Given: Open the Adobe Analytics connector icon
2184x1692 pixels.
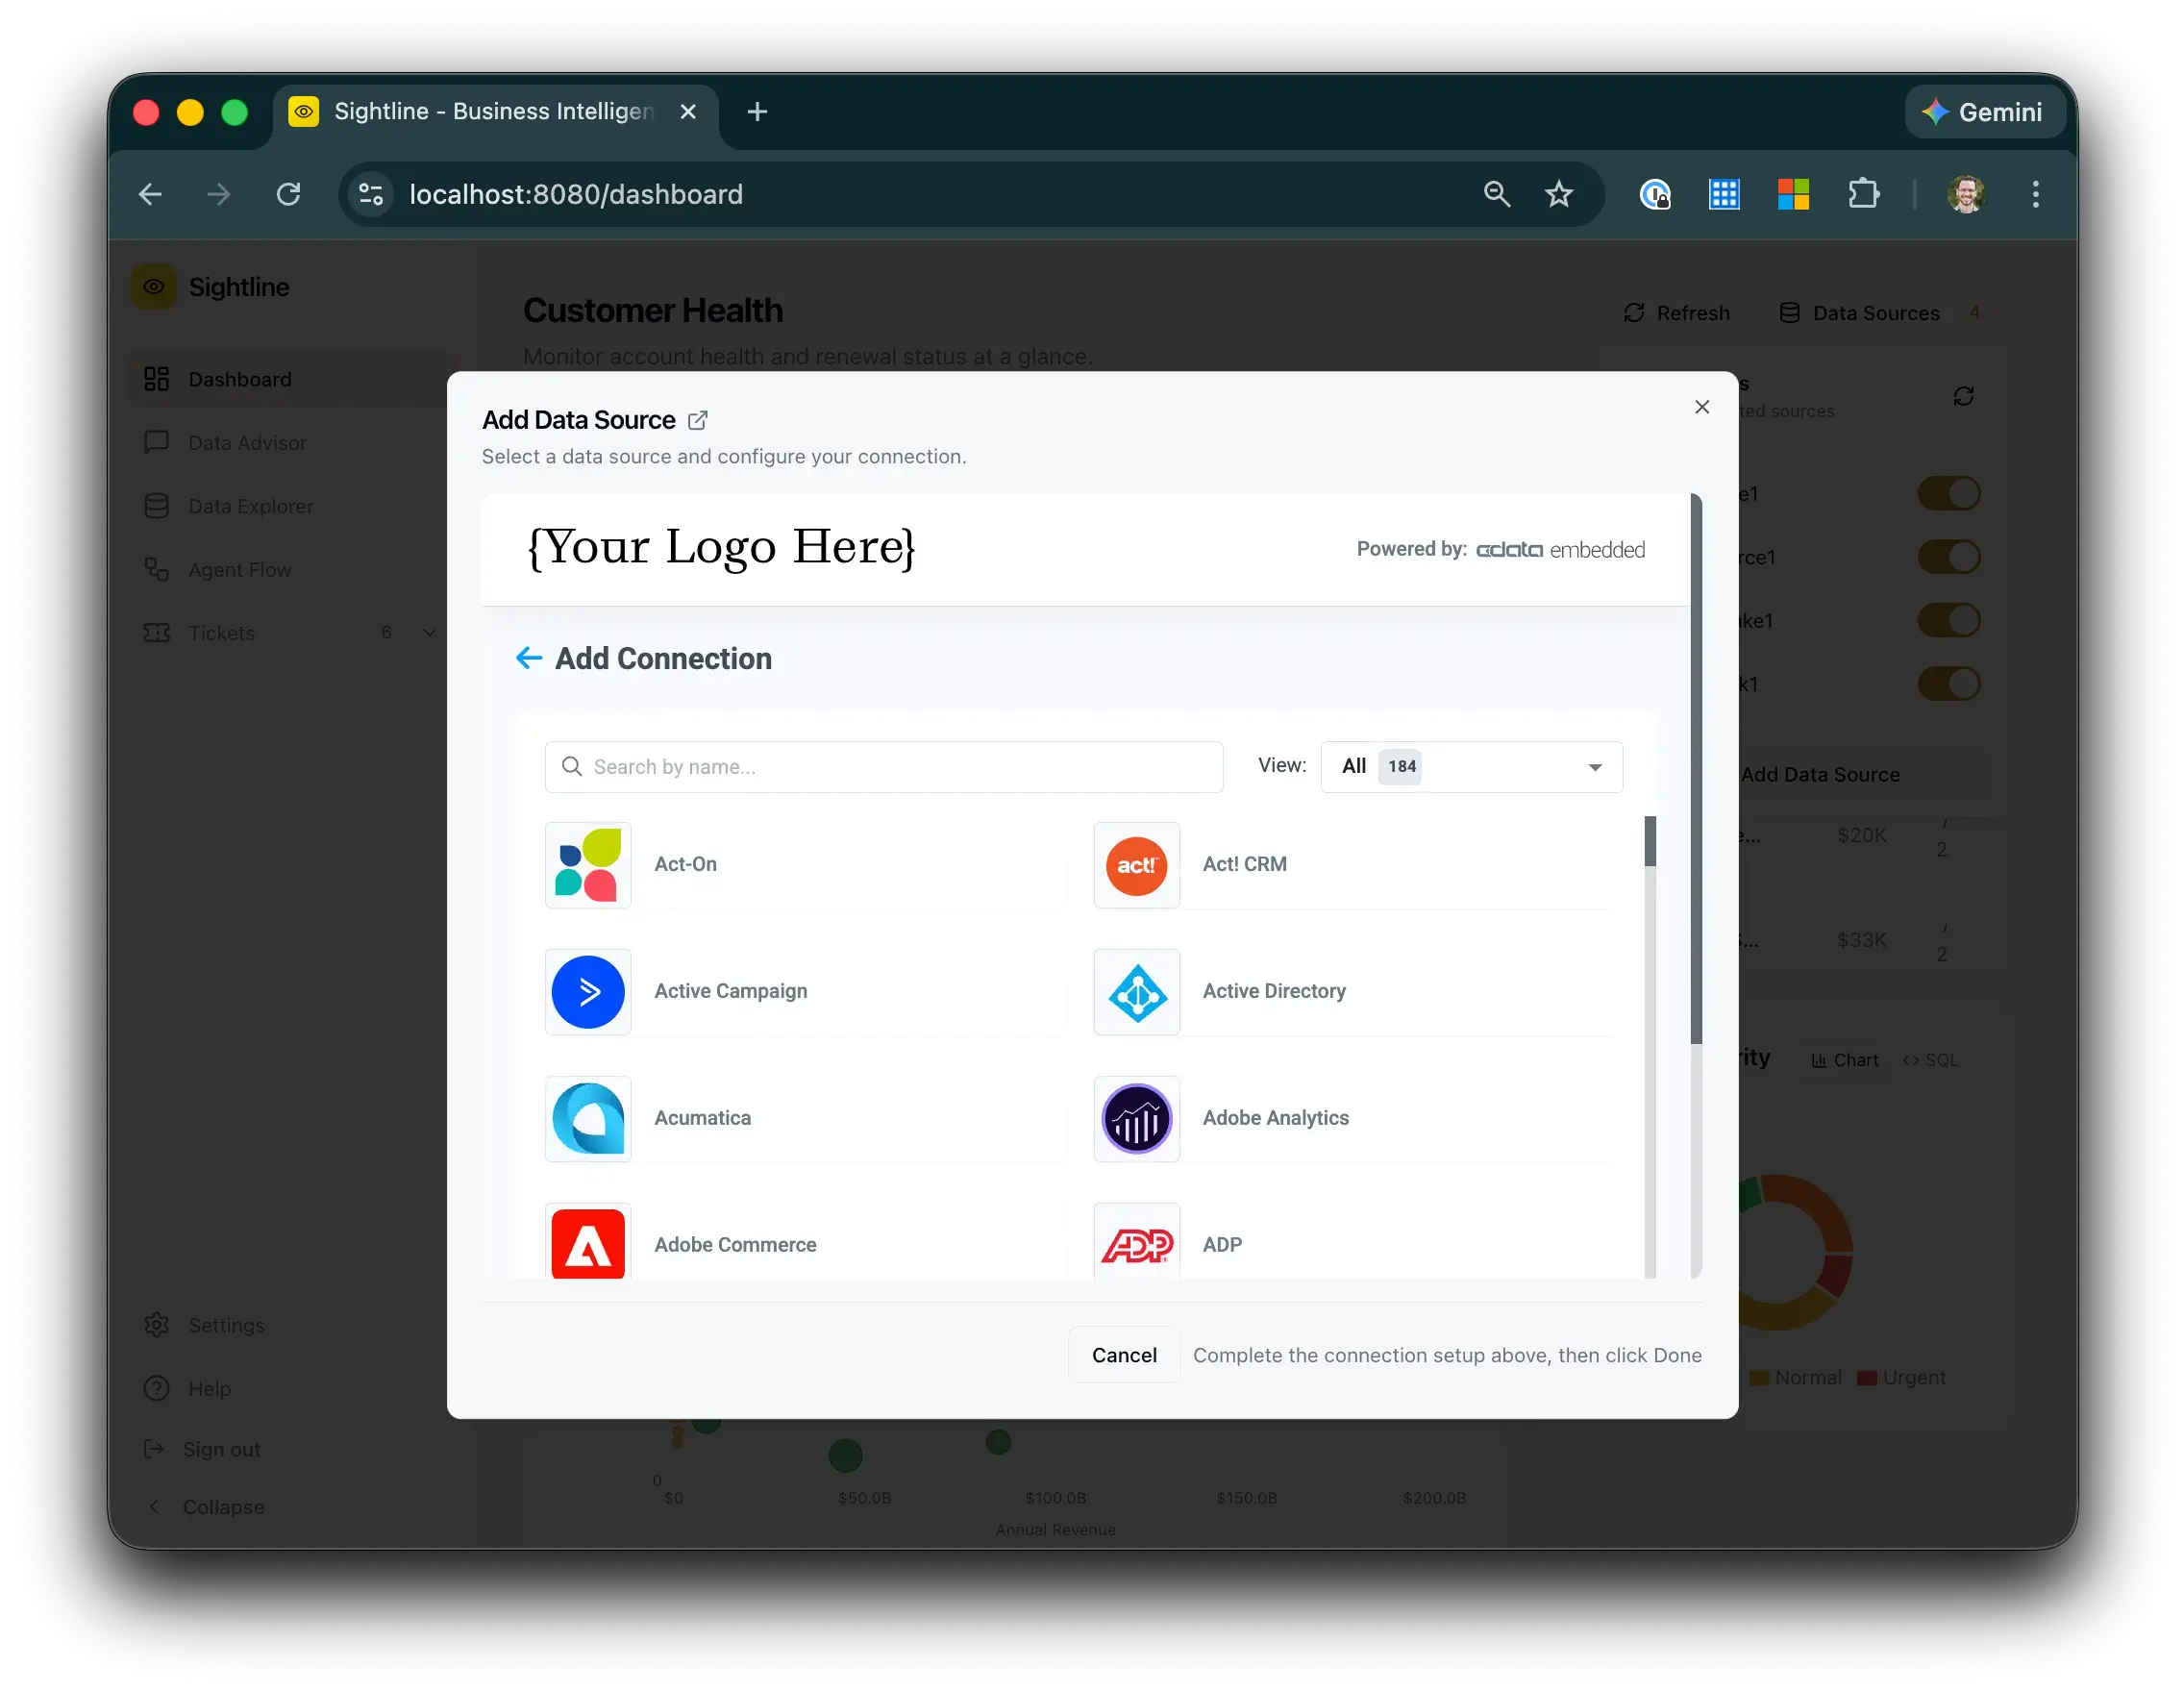Looking at the screenshot, I should (x=1136, y=1119).
